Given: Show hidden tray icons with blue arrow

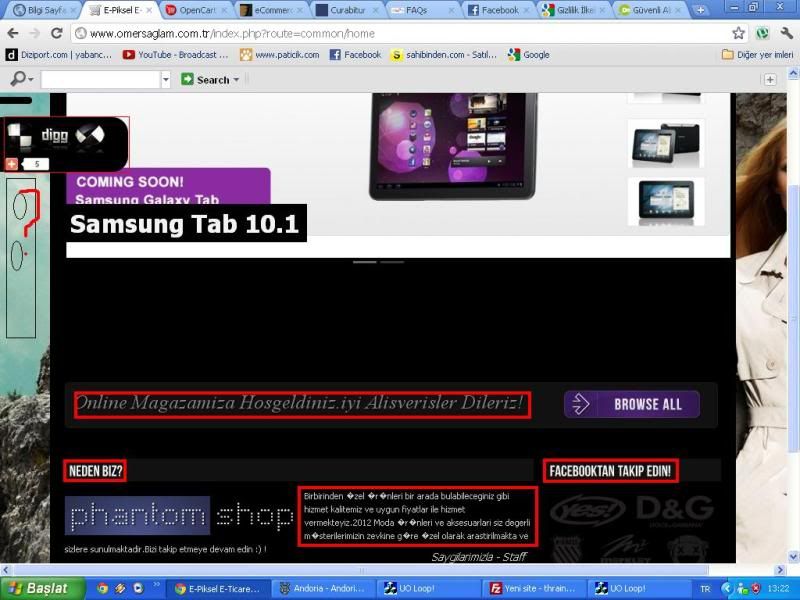Looking at the screenshot, I should (x=727, y=588).
